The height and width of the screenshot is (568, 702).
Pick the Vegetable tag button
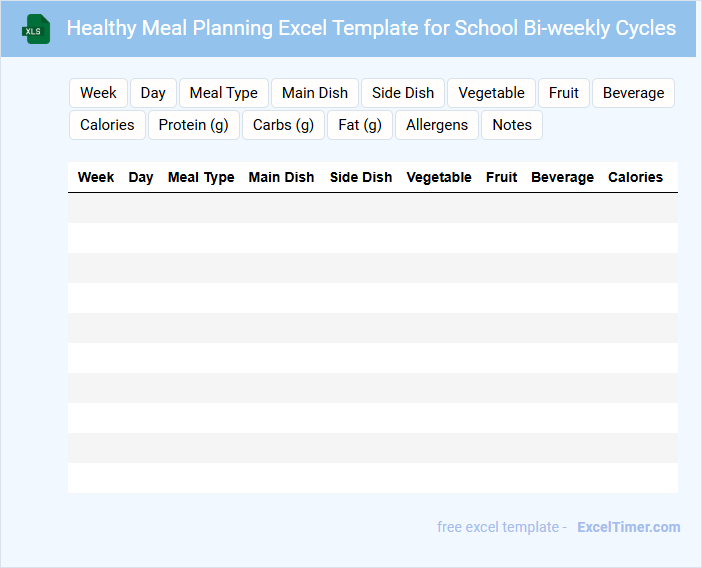(x=491, y=93)
